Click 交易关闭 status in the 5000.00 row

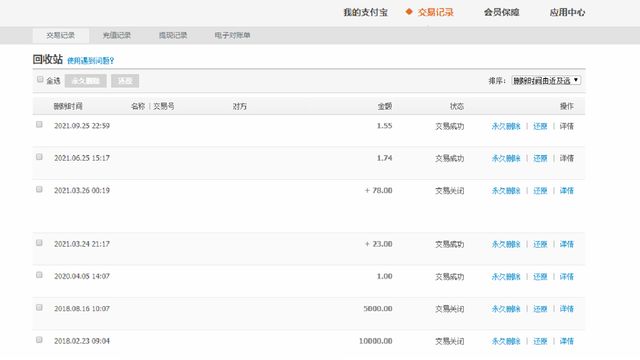pos(449,309)
